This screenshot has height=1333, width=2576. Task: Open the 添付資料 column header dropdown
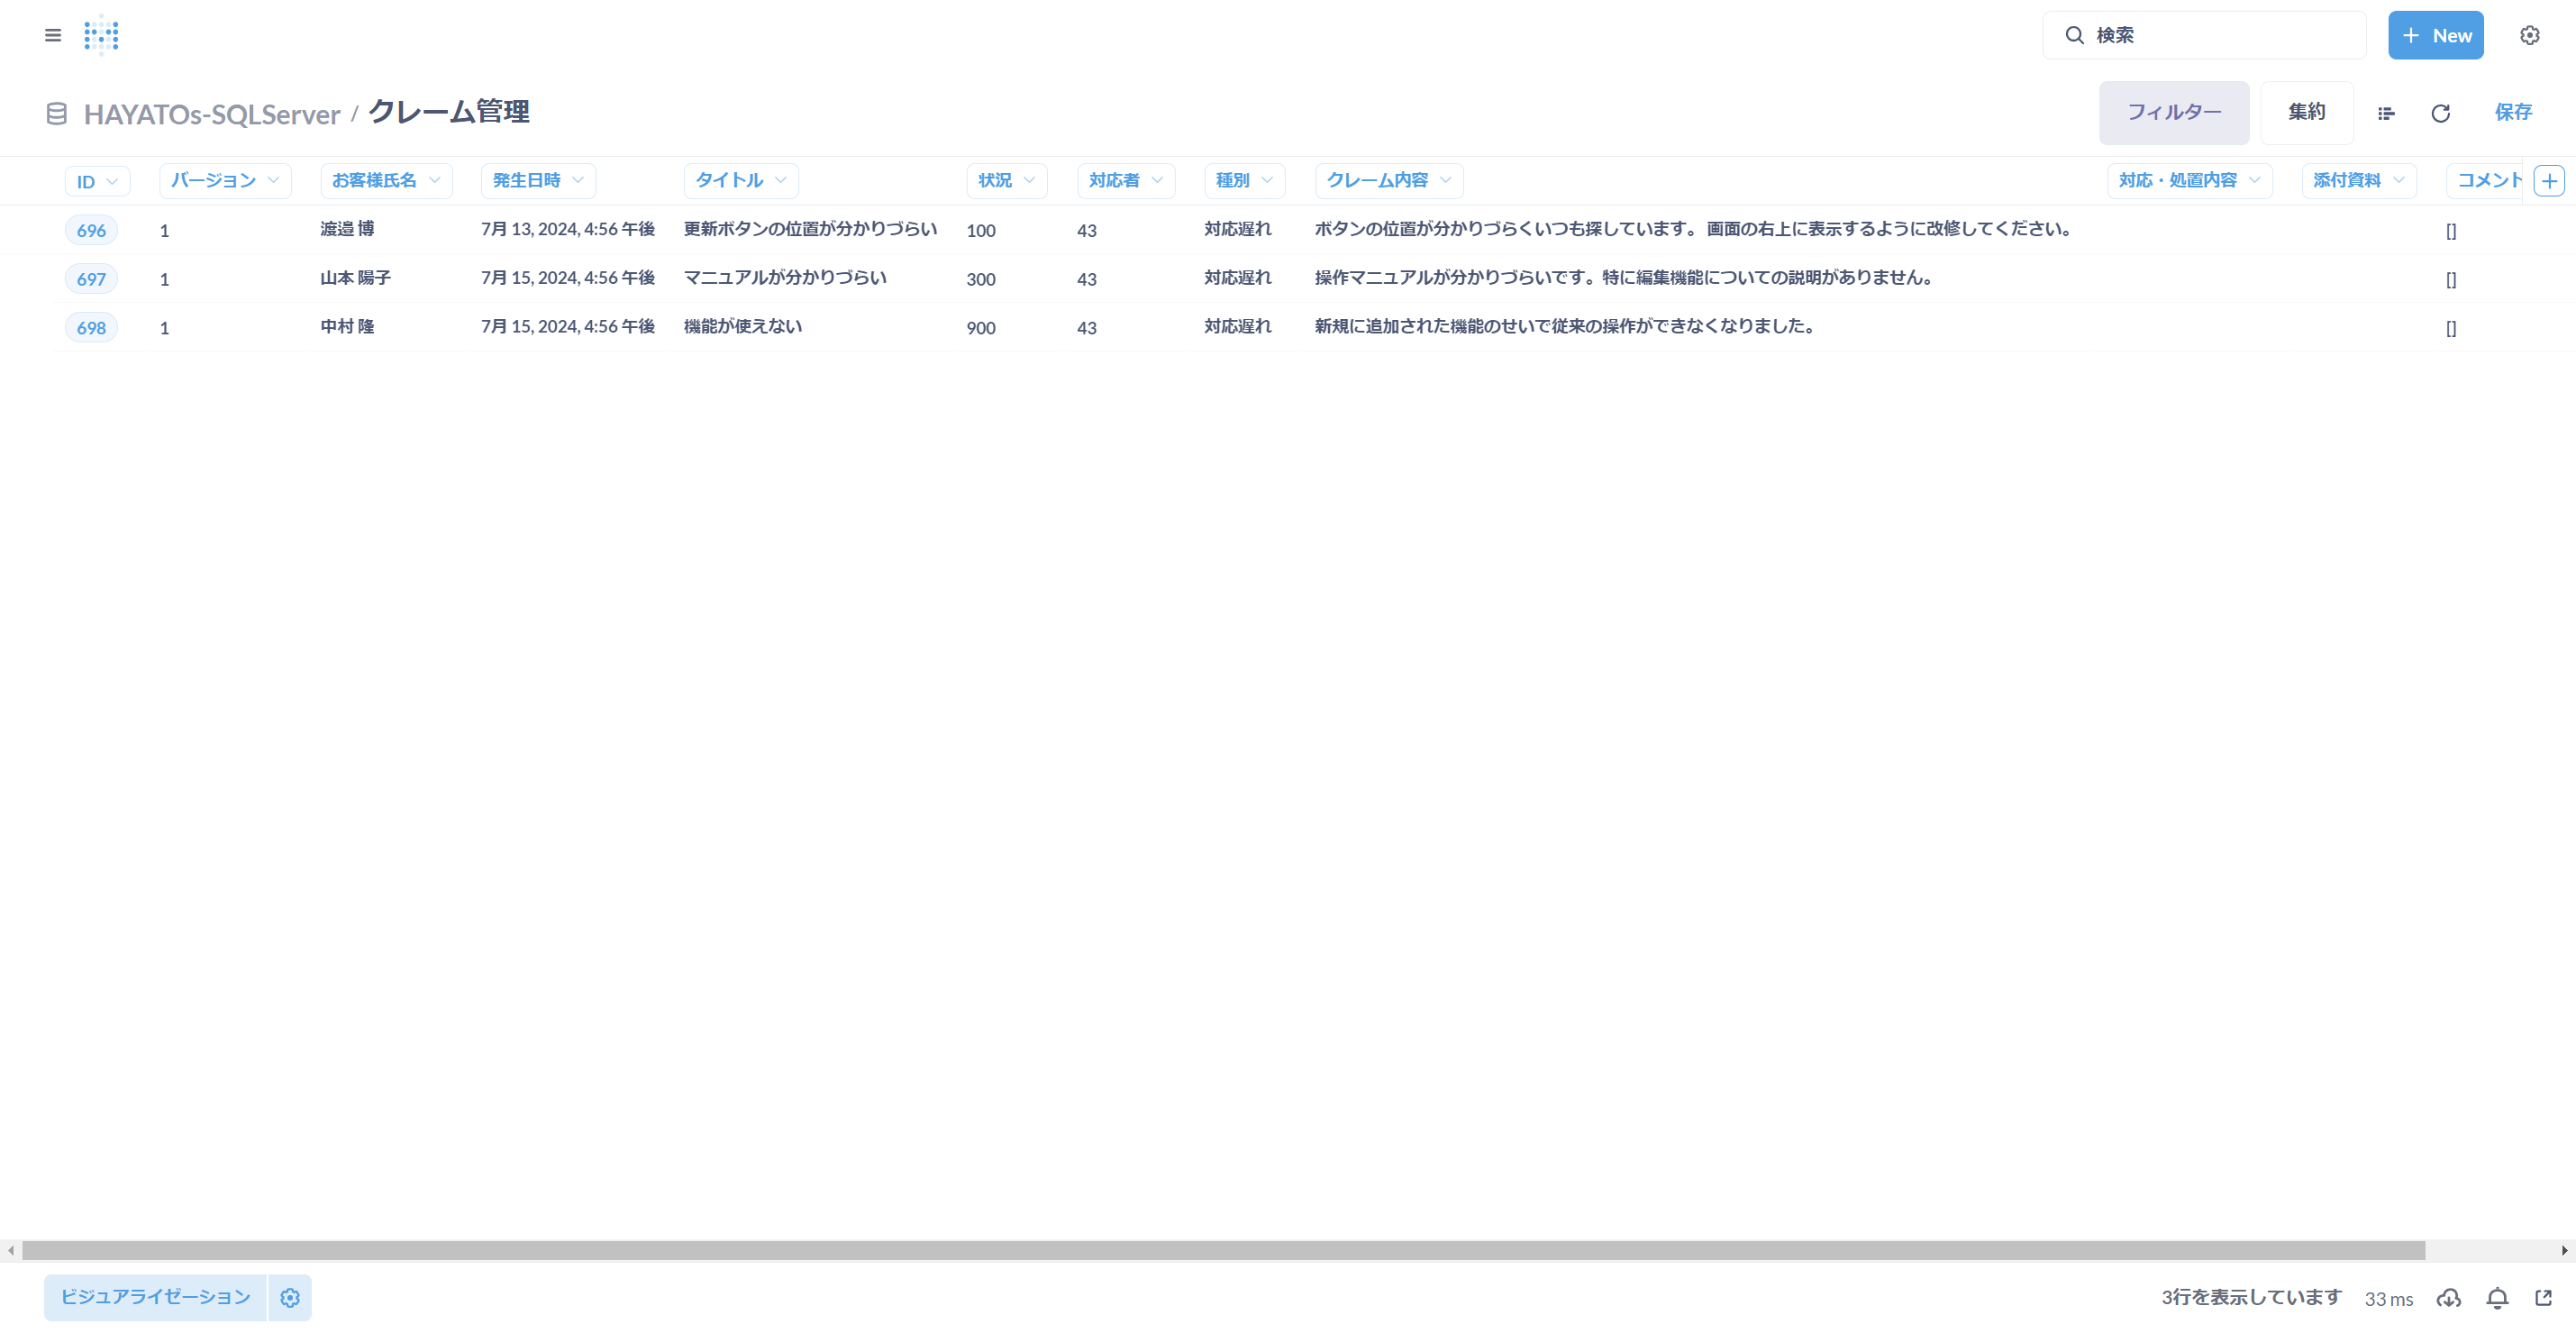[x=2358, y=180]
